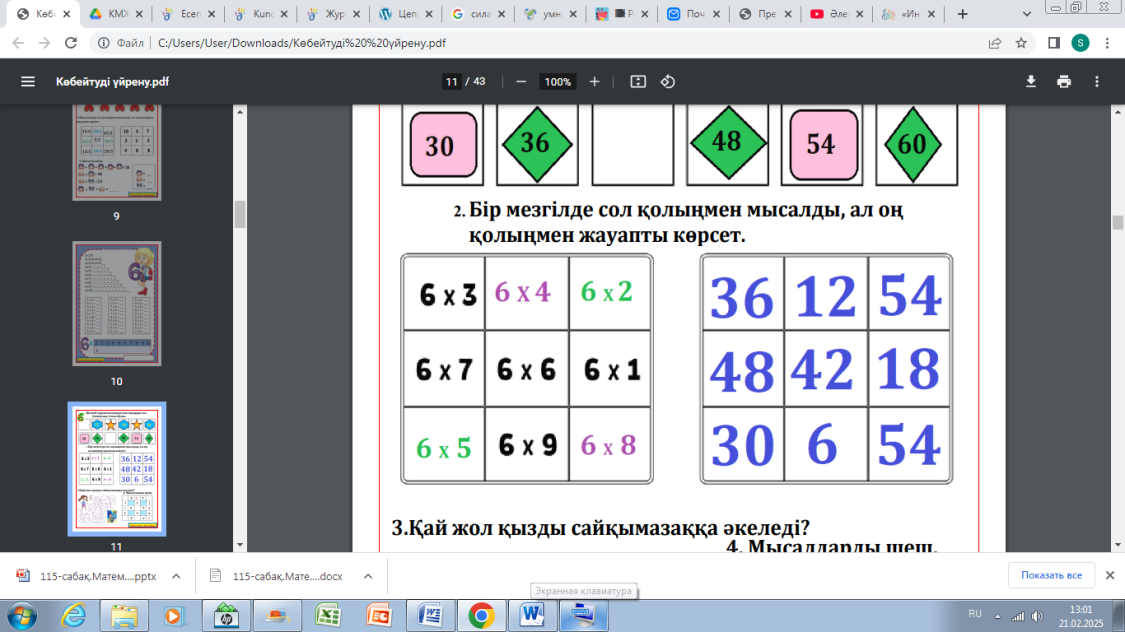Screen dimensions: 1125x632
Task: Switch to the Поч mail tab
Action: point(693,14)
